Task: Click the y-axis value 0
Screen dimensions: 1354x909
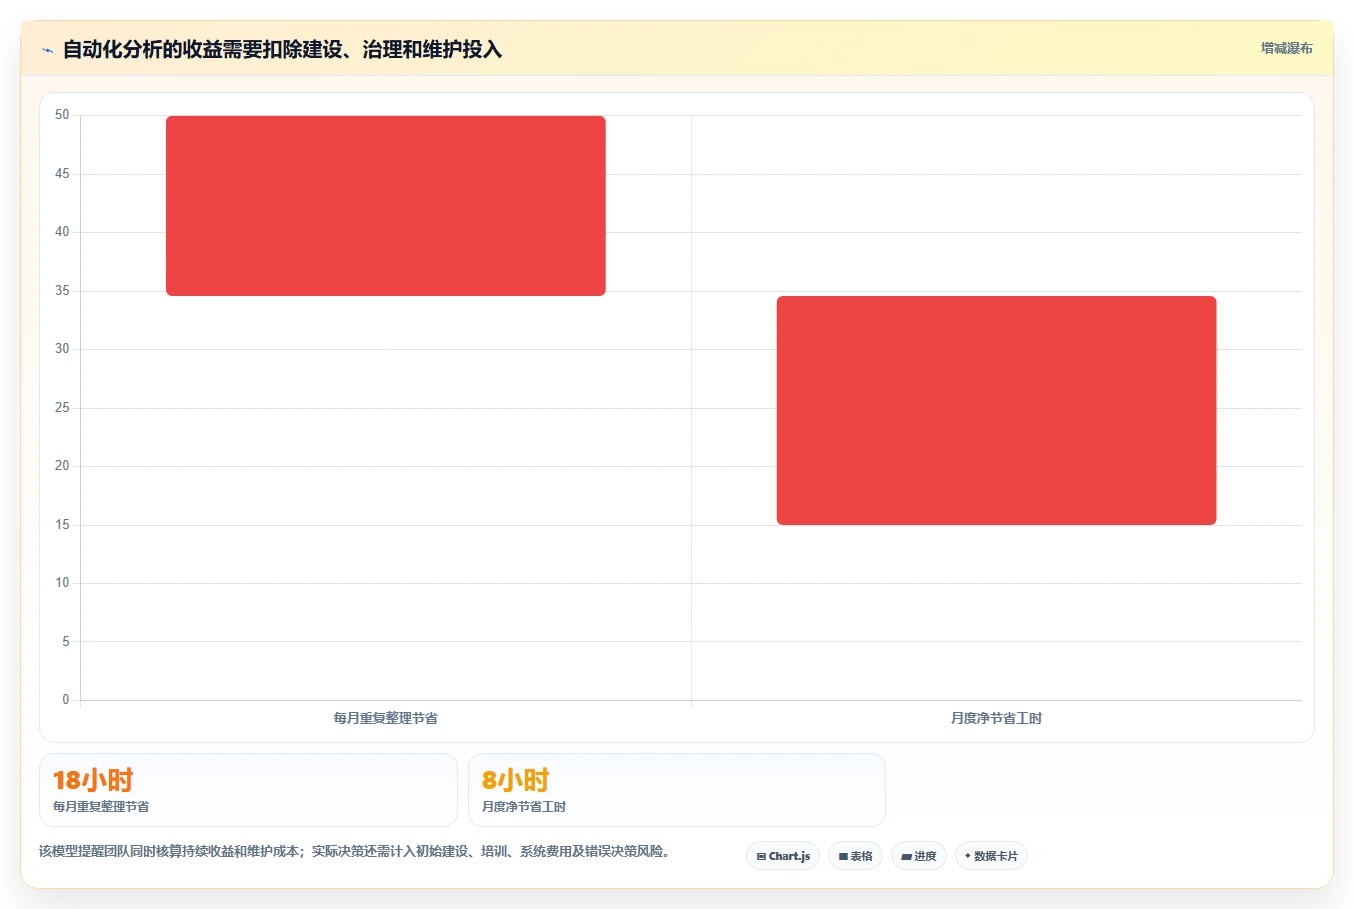Action: click(x=66, y=700)
